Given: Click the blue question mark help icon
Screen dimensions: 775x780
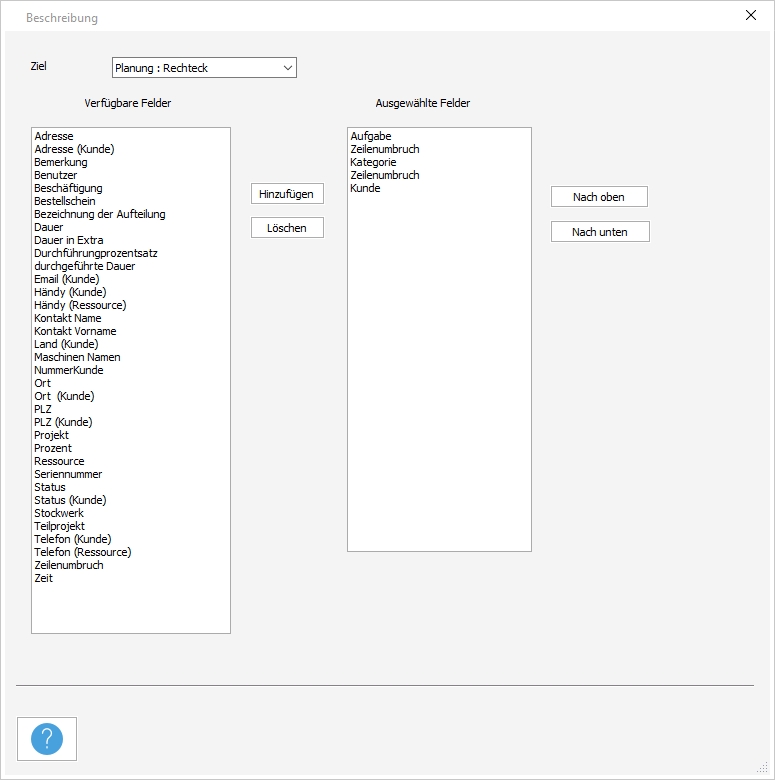Looking at the screenshot, I should point(47,739).
